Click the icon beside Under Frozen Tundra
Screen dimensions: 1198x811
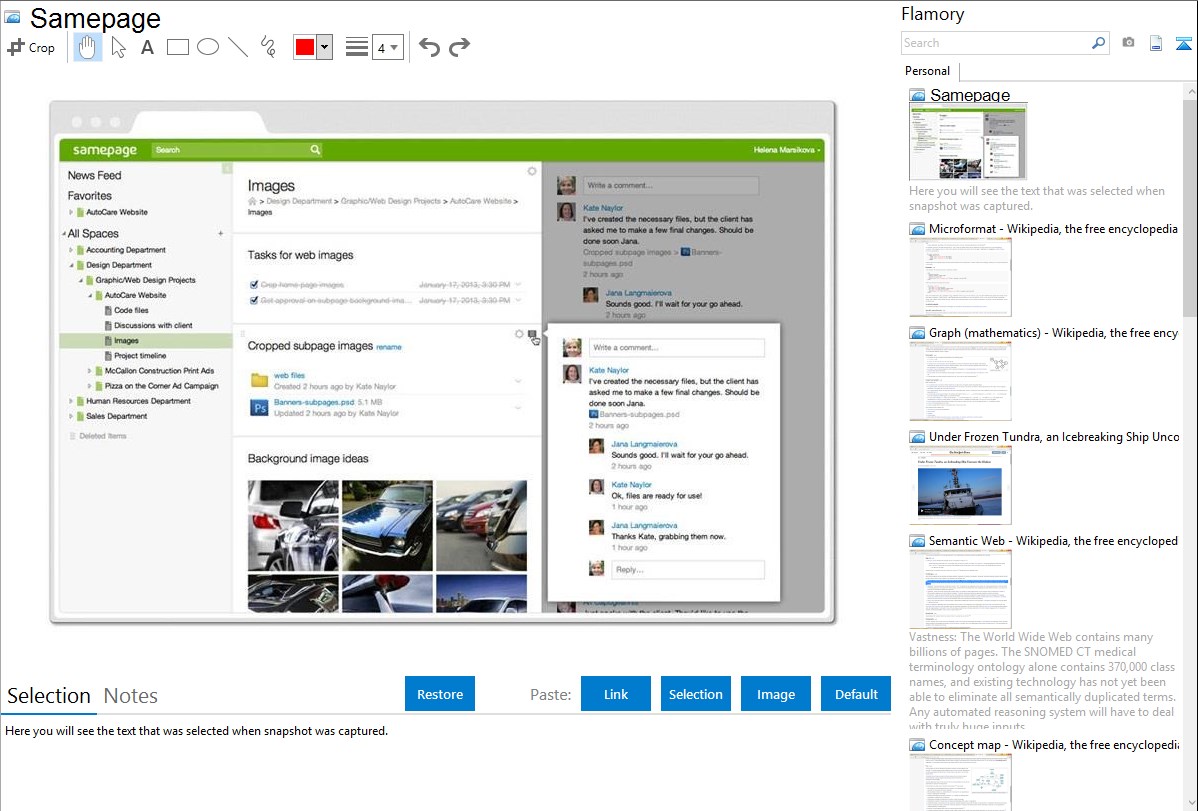918,437
